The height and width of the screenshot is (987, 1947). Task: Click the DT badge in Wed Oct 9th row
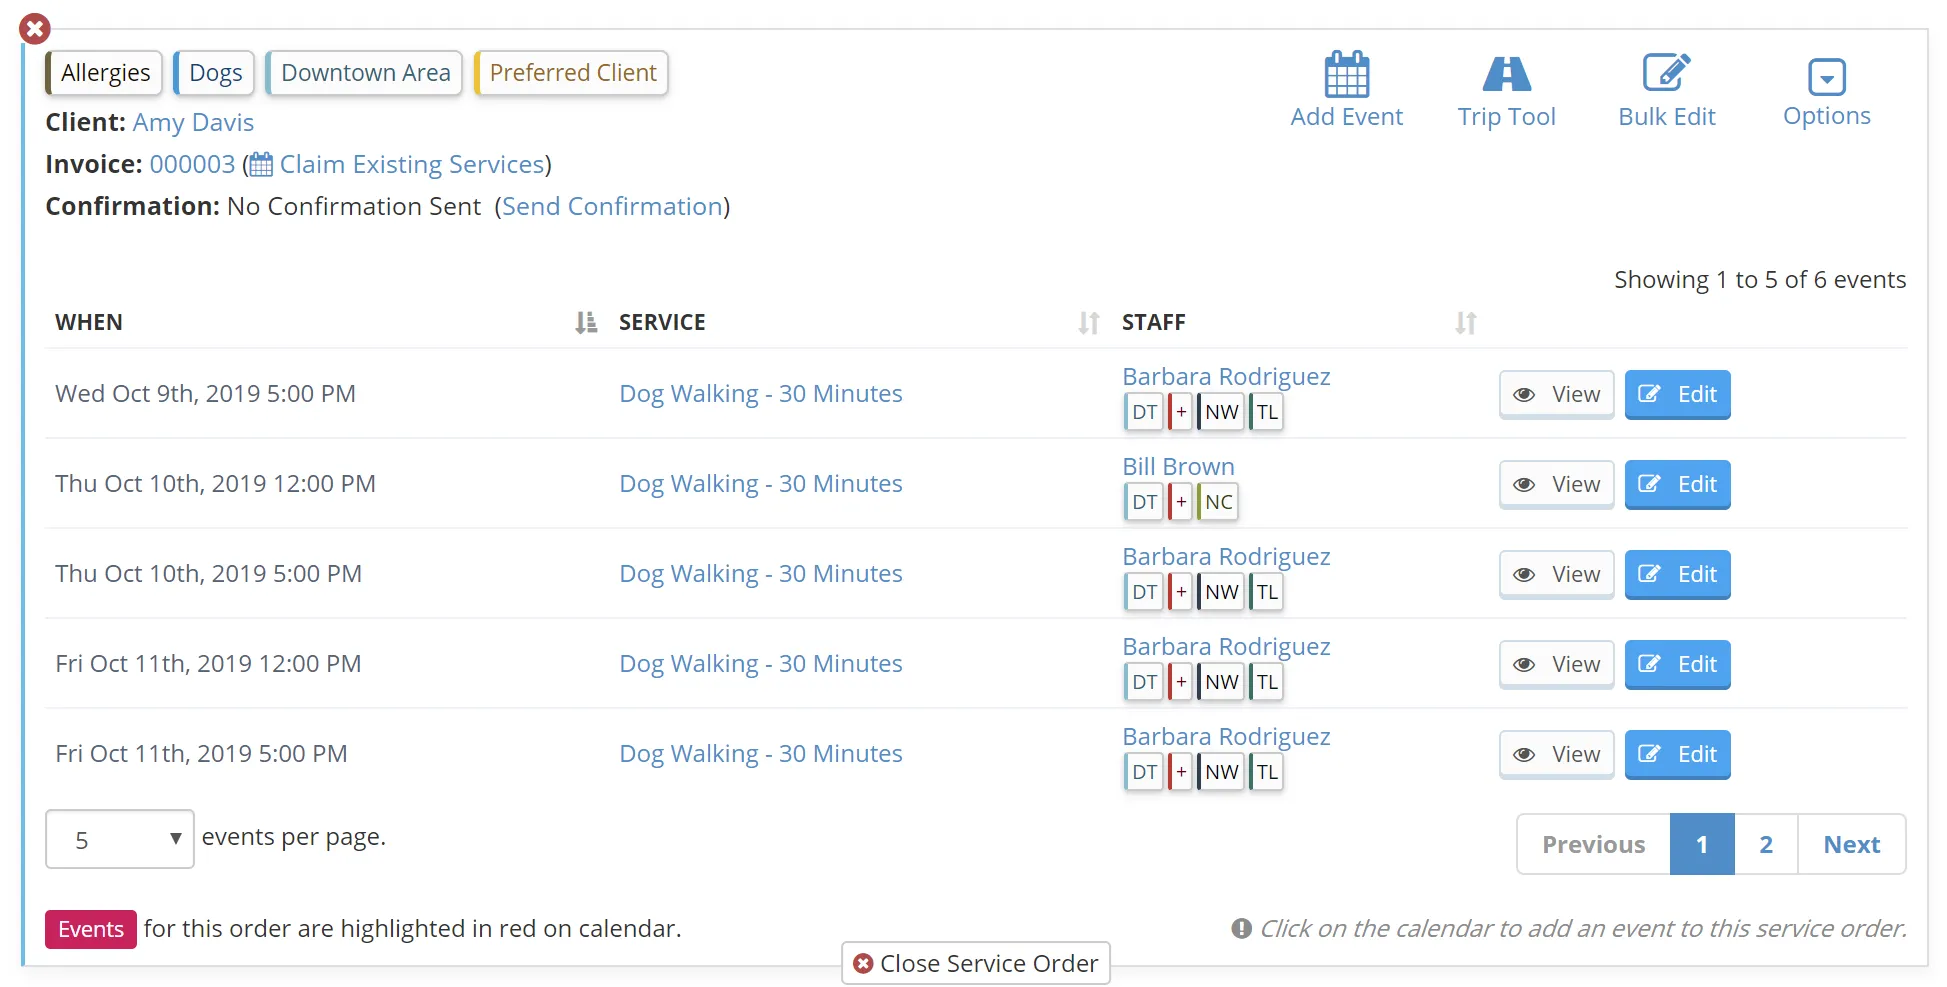(1144, 412)
